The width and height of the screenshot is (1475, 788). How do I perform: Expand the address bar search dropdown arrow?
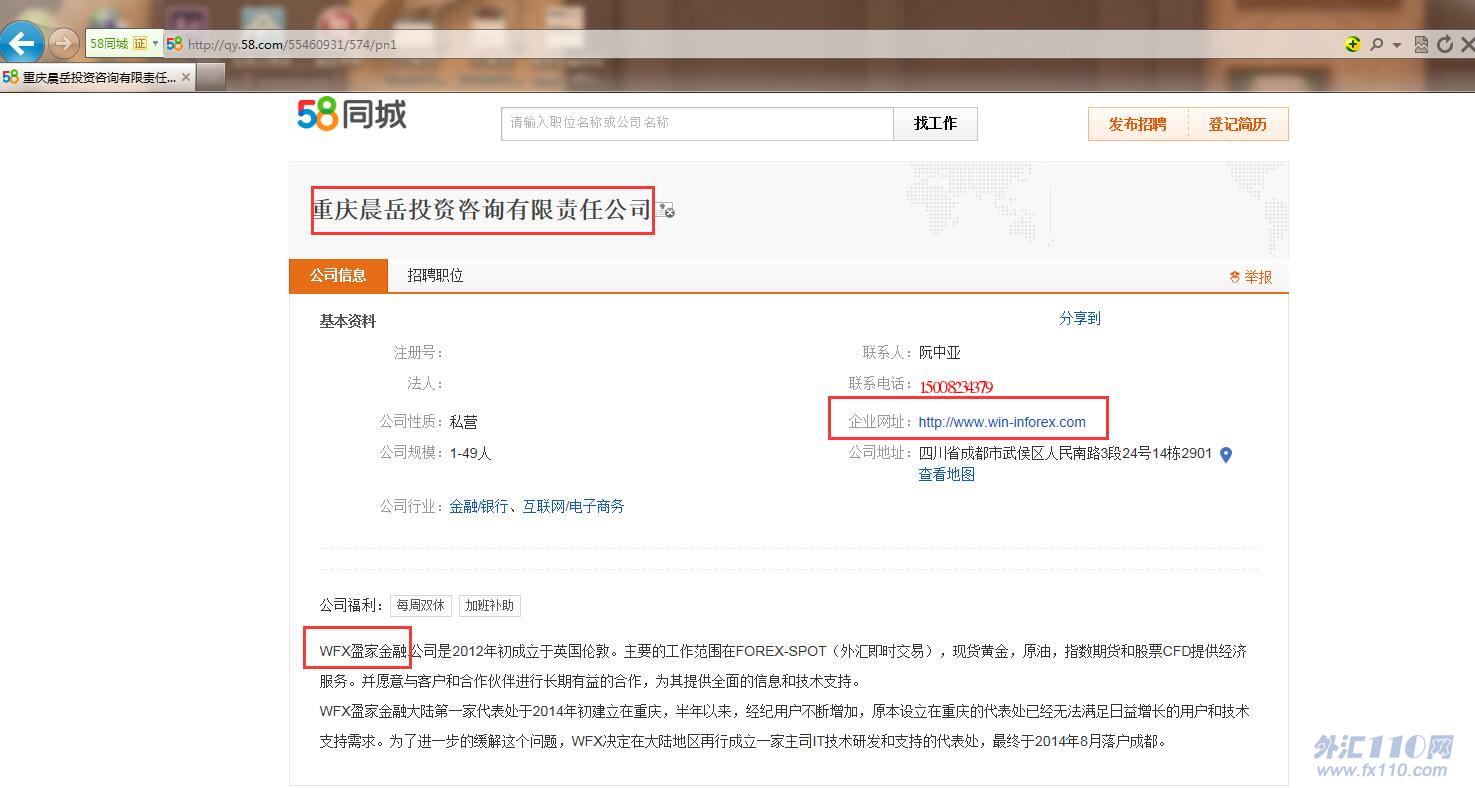point(1396,45)
